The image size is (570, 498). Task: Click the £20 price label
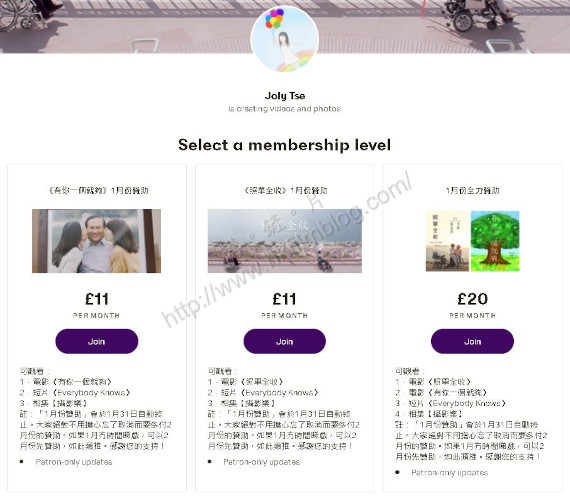(472, 299)
